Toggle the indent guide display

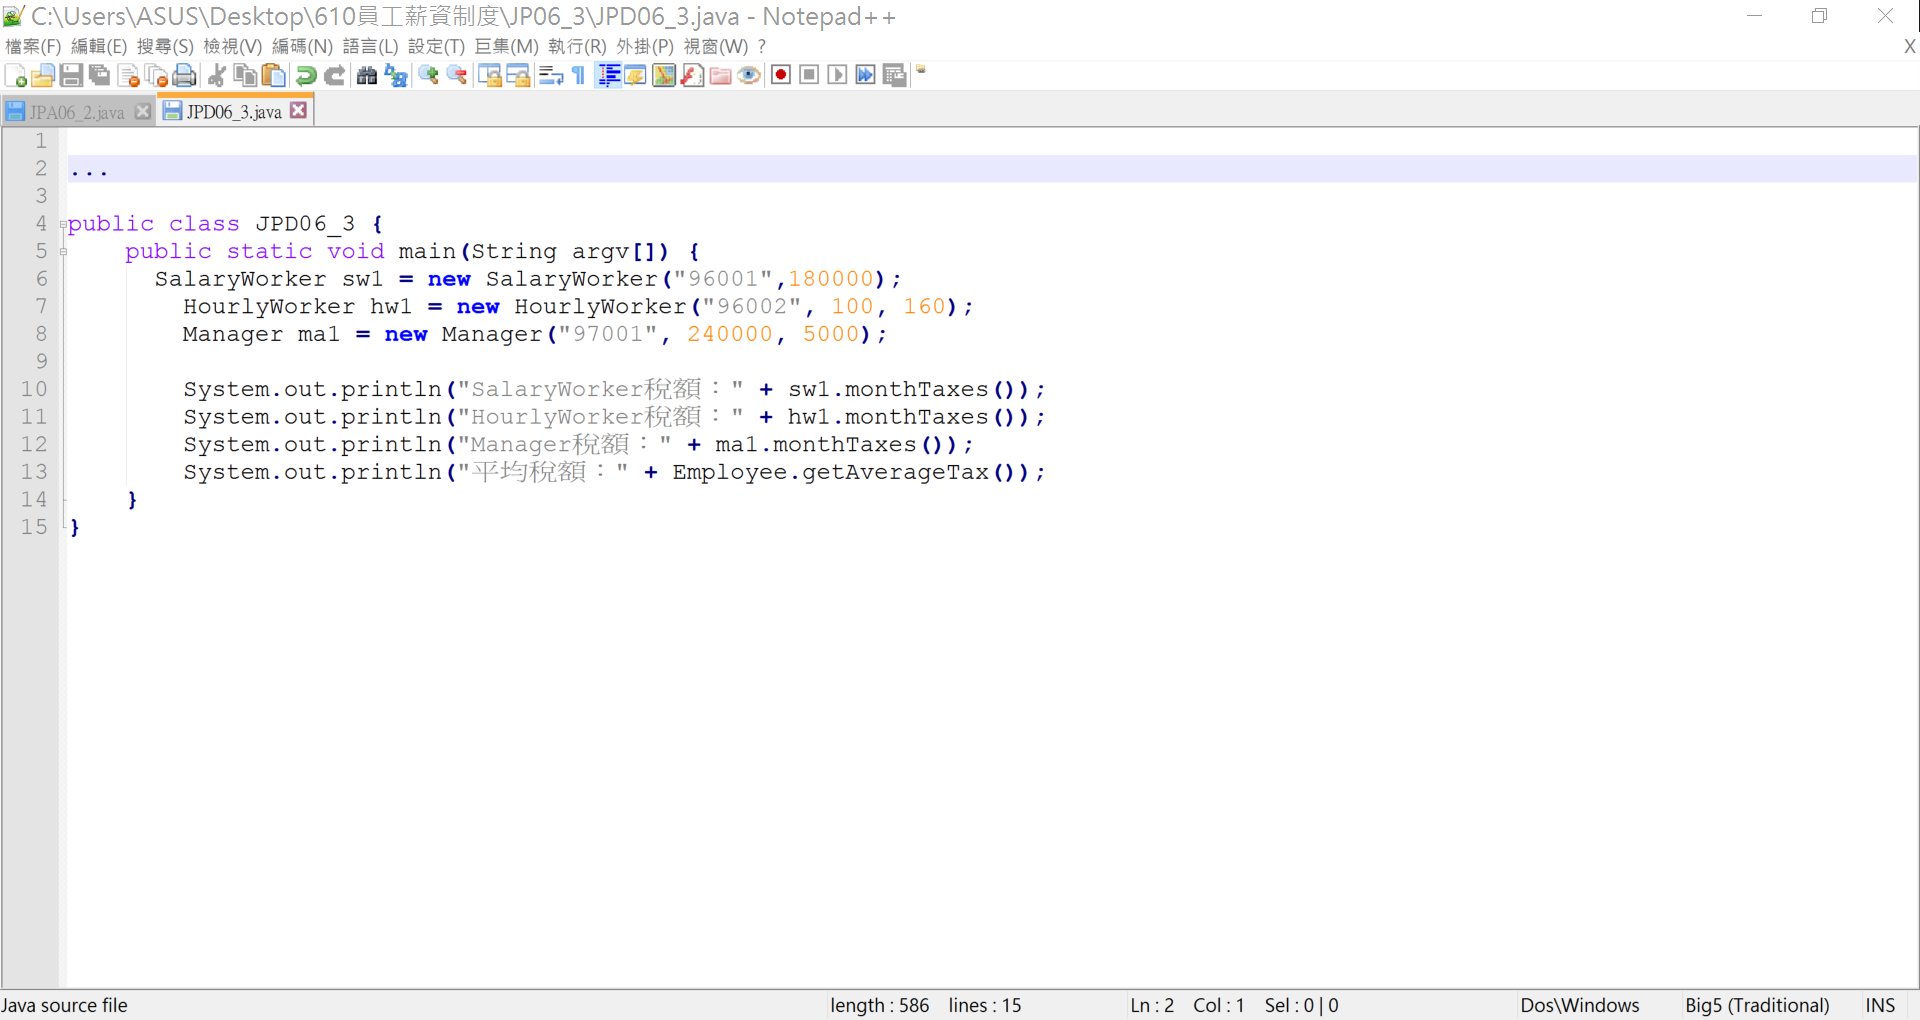coord(608,76)
